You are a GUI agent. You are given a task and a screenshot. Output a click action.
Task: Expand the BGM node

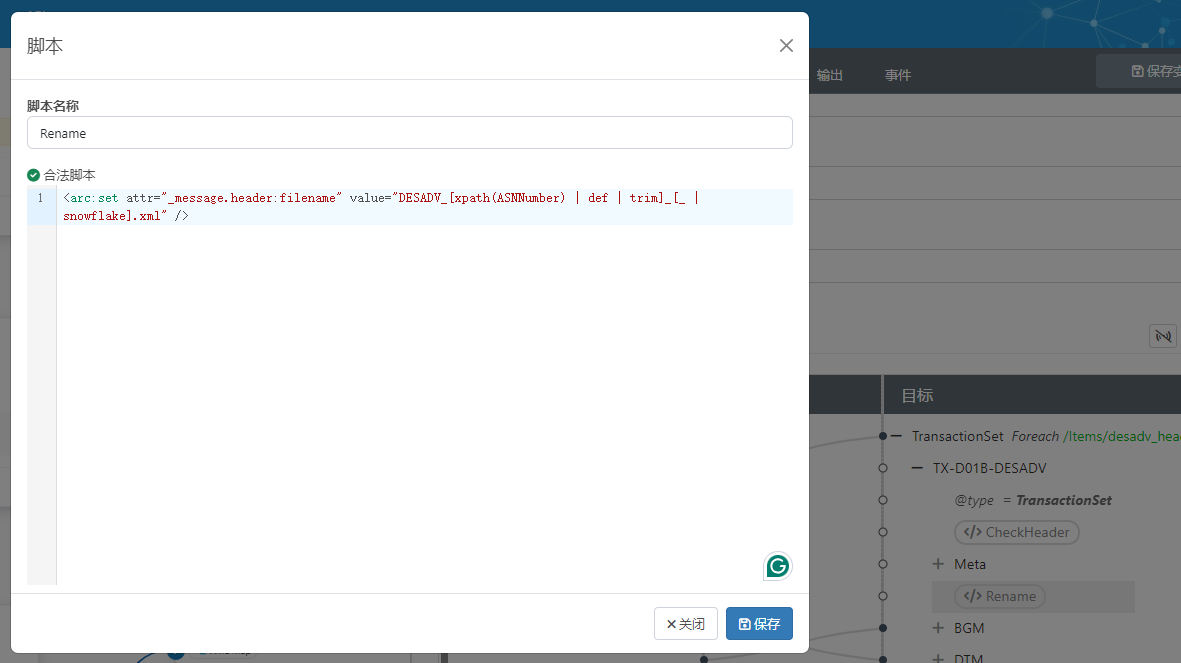(938, 628)
